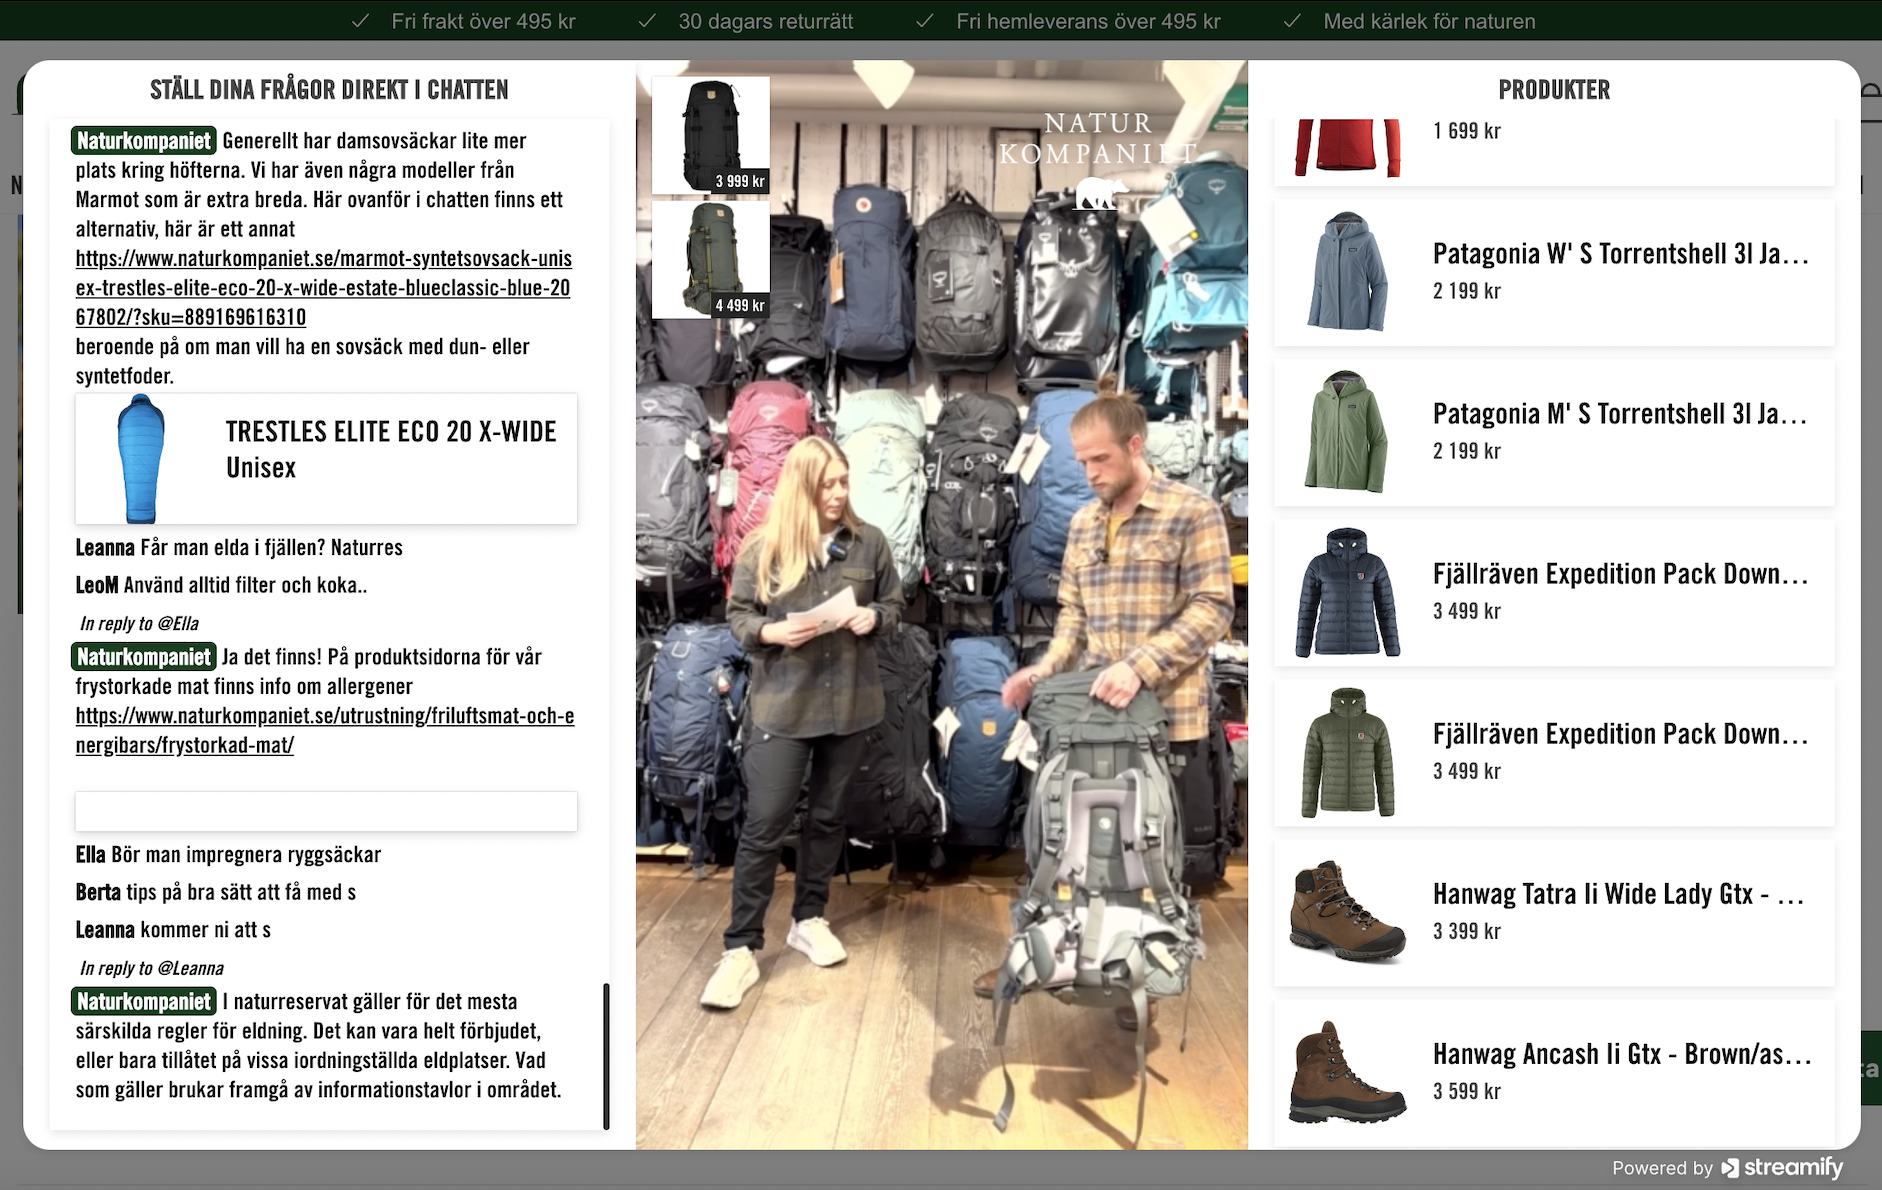Open the Marmot Trestles Elite sleeping bag link
This screenshot has width=1882, height=1190.
(324, 288)
